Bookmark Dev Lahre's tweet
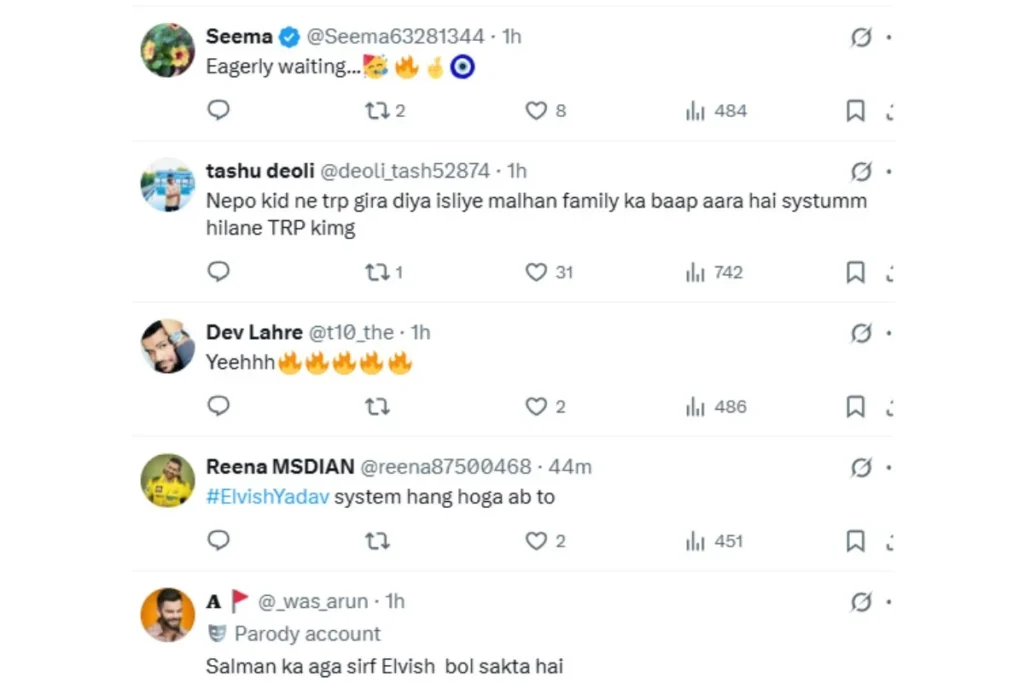Screen dimensions: 1024x683 (855, 406)
